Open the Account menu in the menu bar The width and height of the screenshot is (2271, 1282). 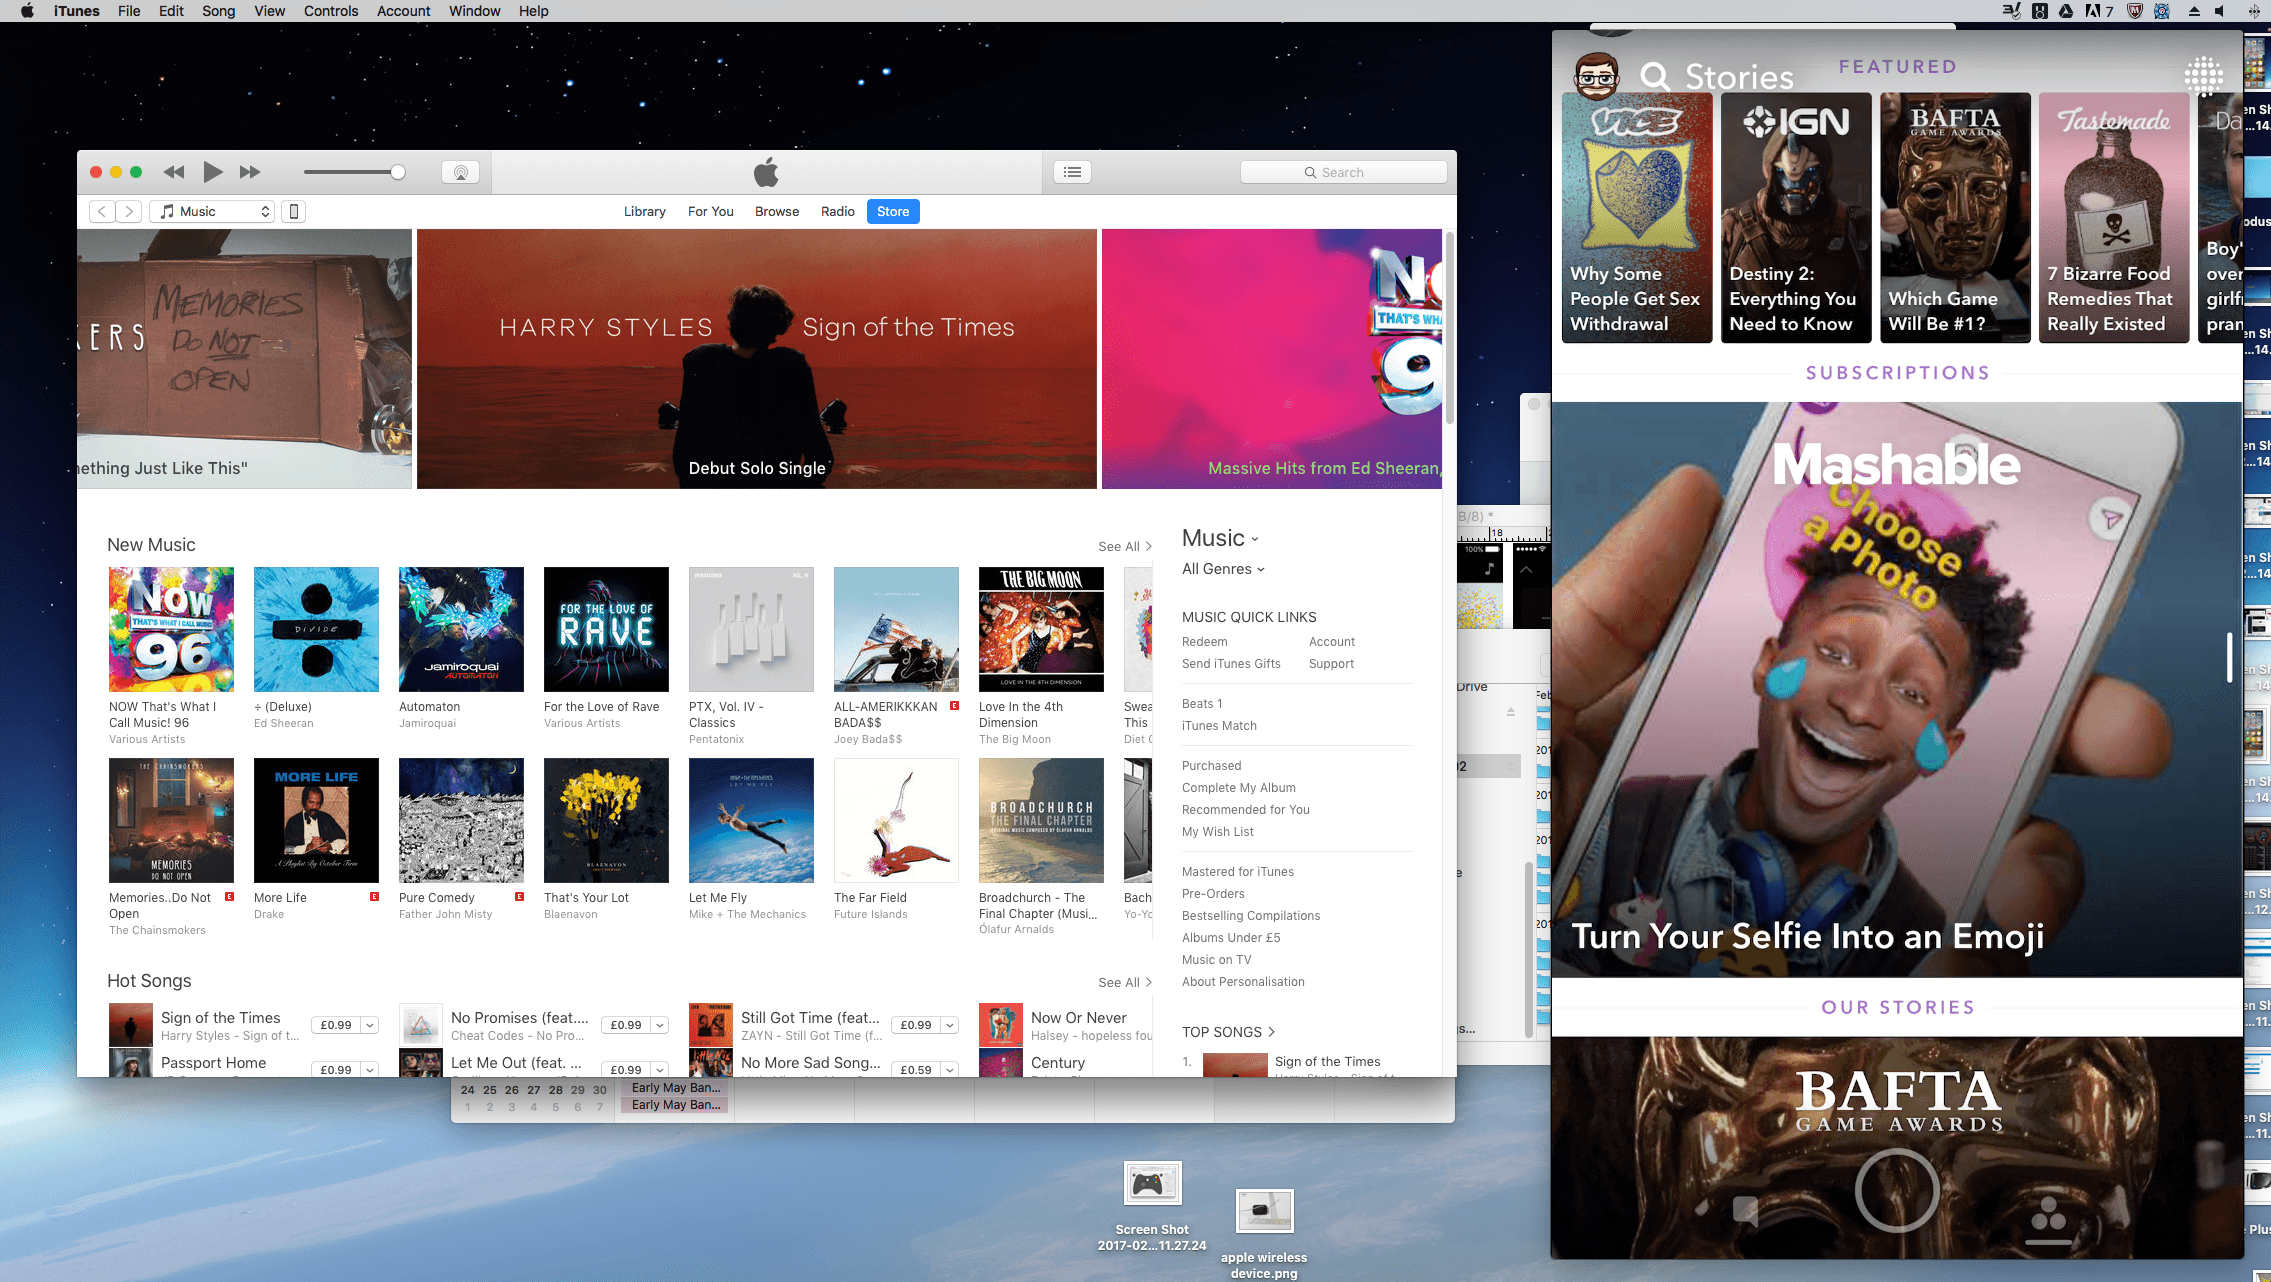(404, 11)
